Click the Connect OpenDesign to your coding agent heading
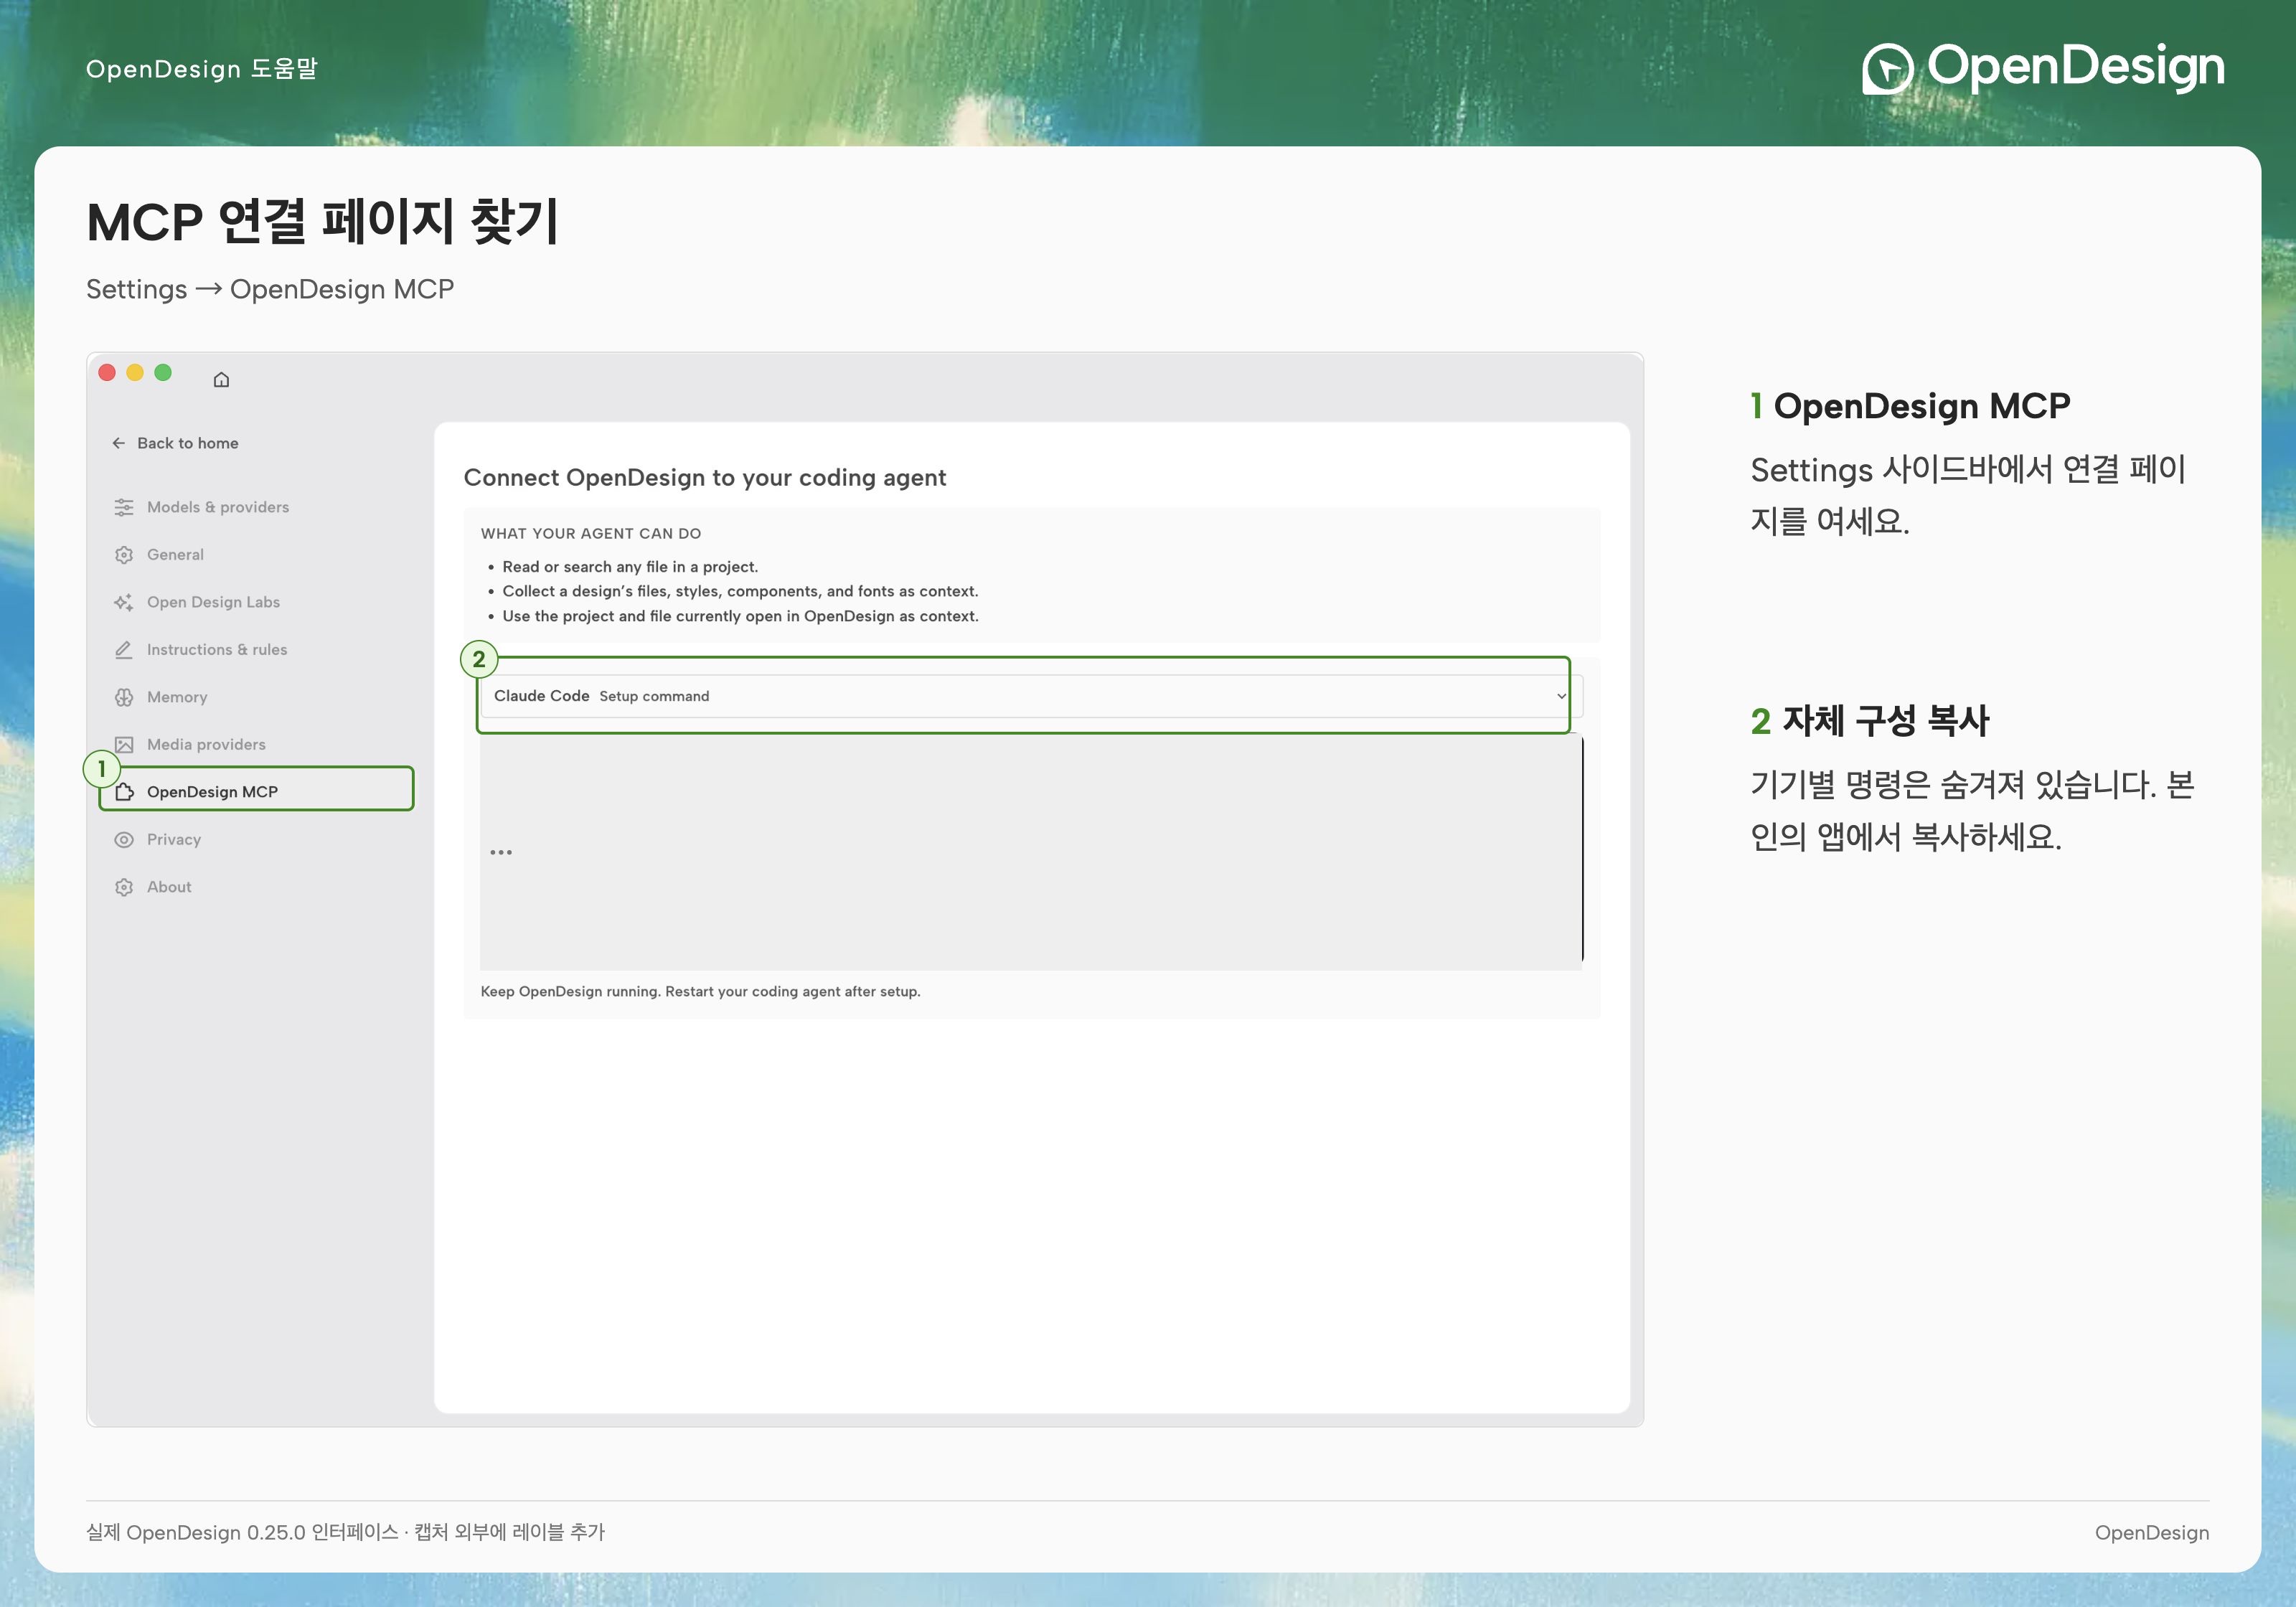Viewport: 2296px width, 1607px height. 705,478
